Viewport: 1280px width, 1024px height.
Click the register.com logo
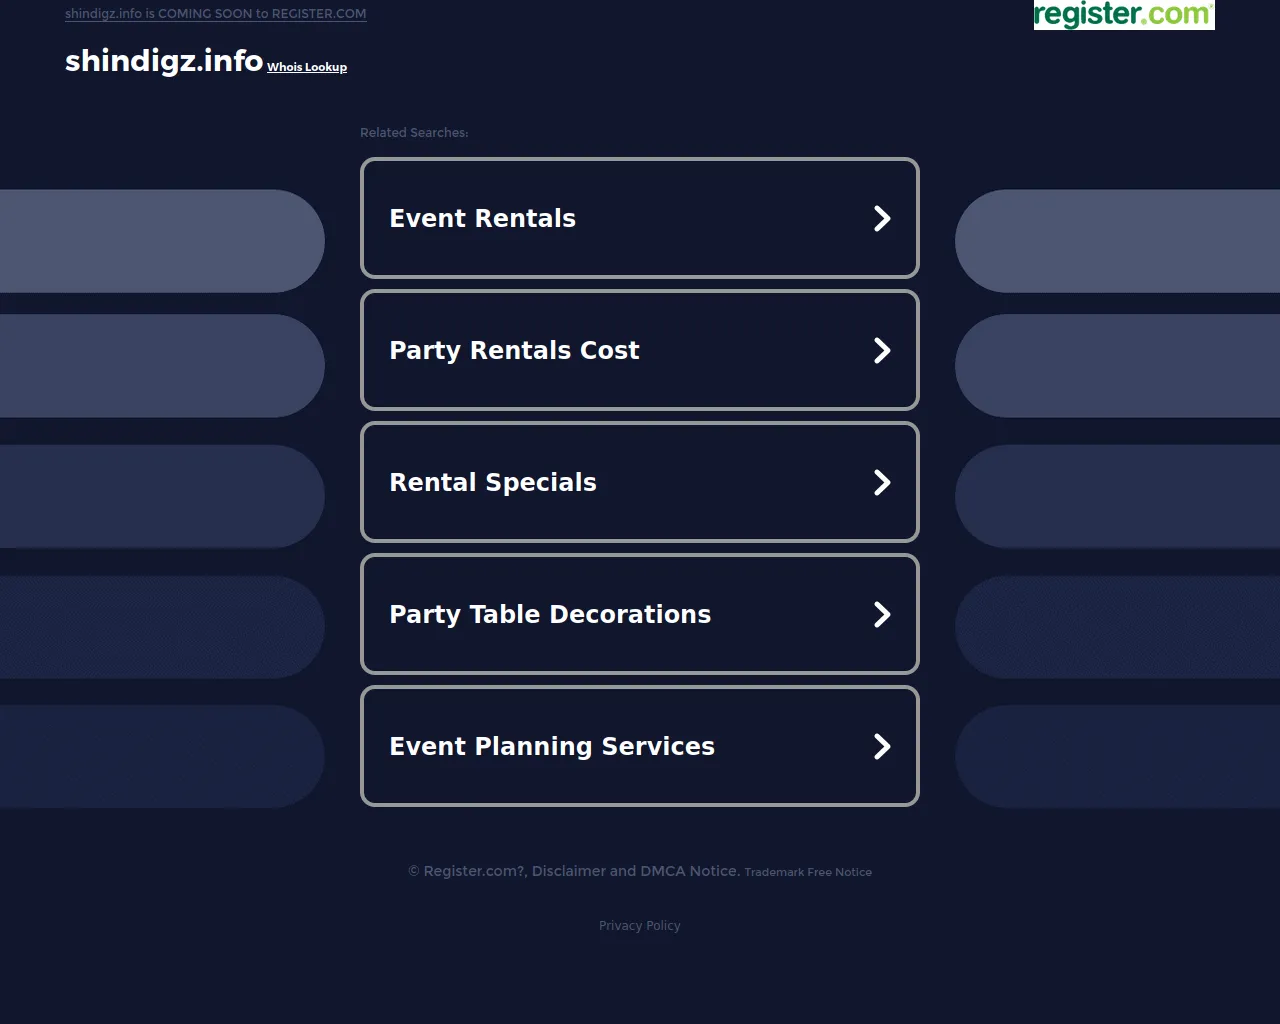coord(1123,15)
